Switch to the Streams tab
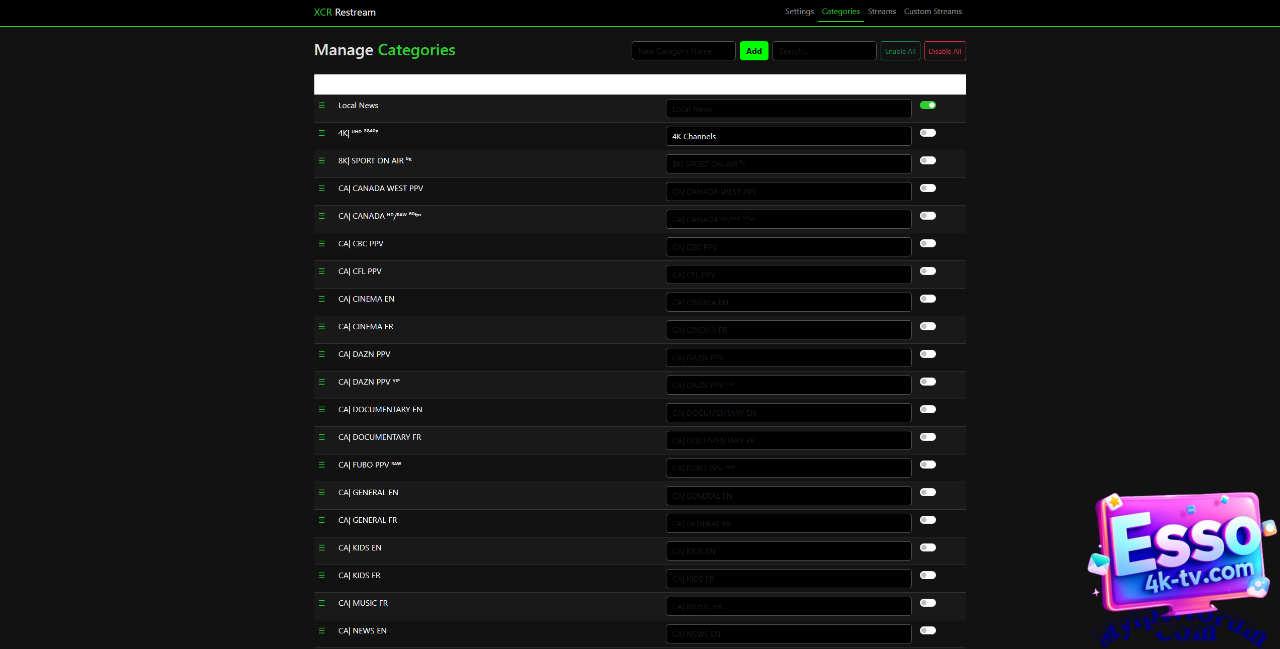 882,12
